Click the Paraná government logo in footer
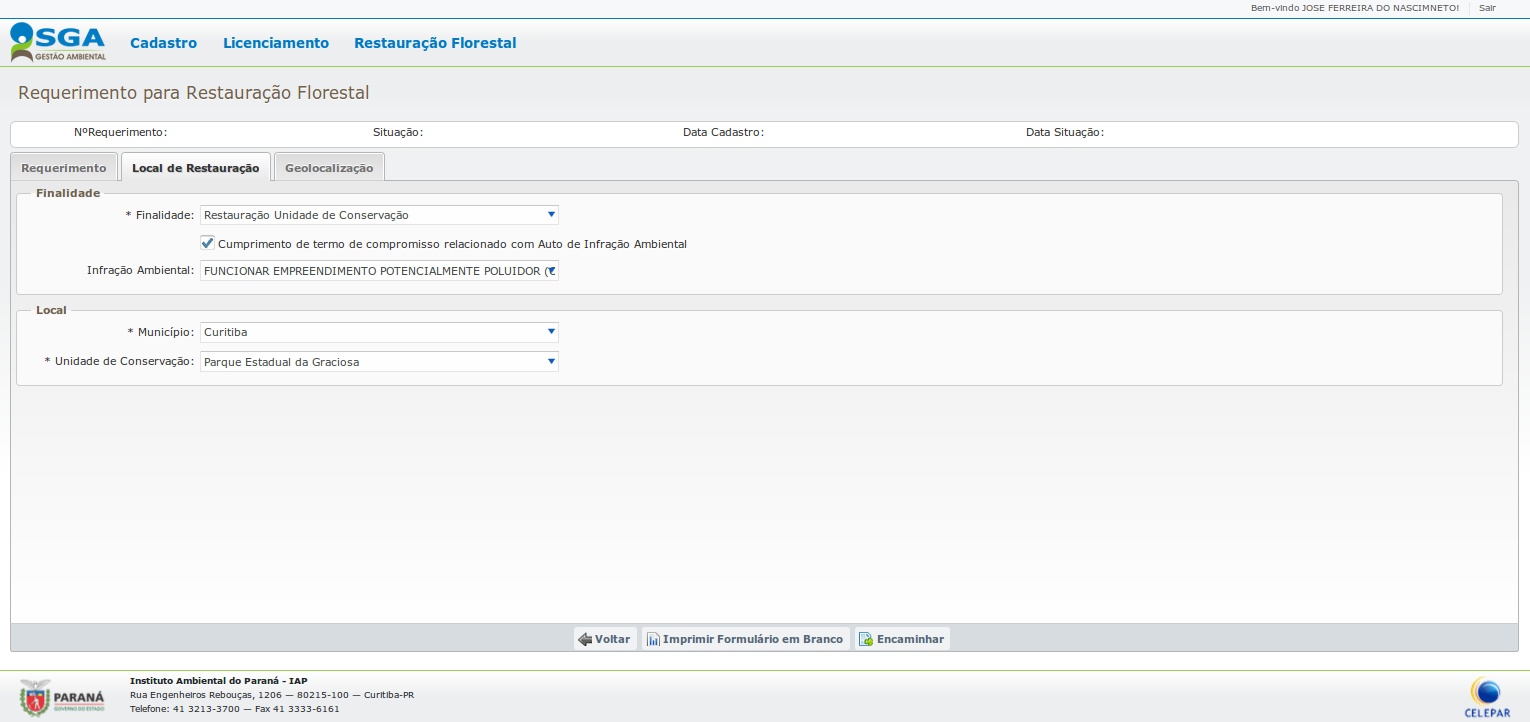 coord(62,697)
